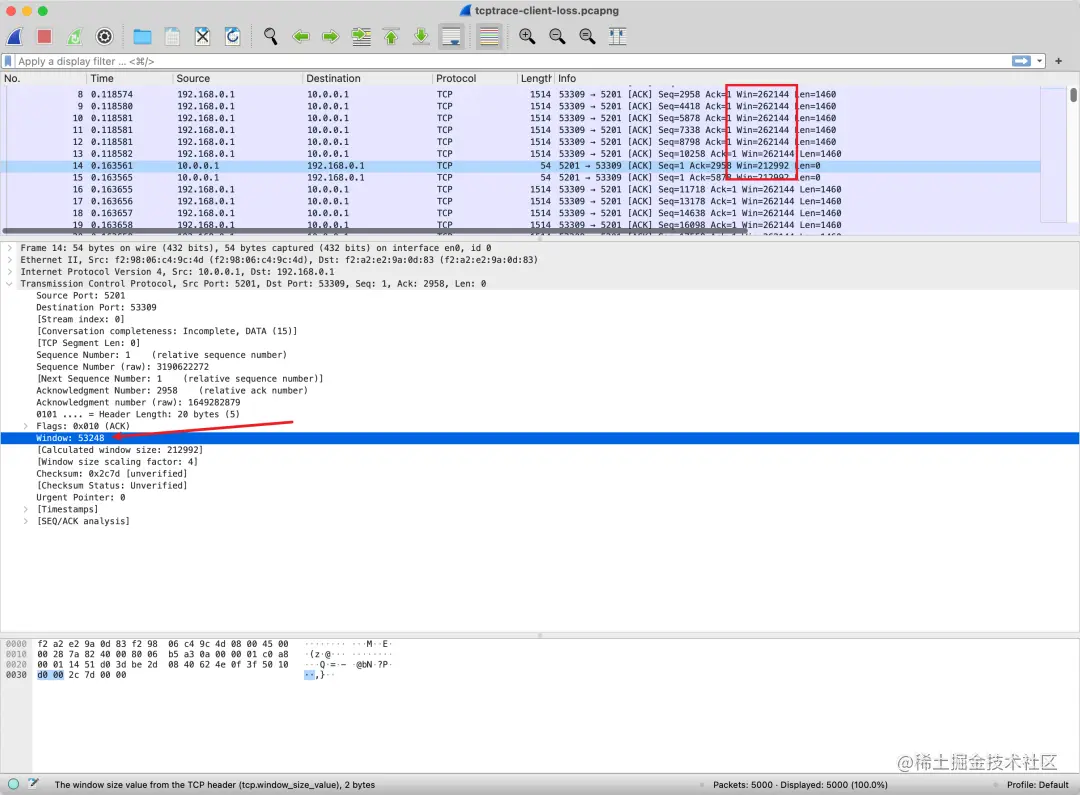The image size is (1080, 795).
Task: Select packet 13 with Seq=10258
Action: pyautogui.click(x=521, y=154)
